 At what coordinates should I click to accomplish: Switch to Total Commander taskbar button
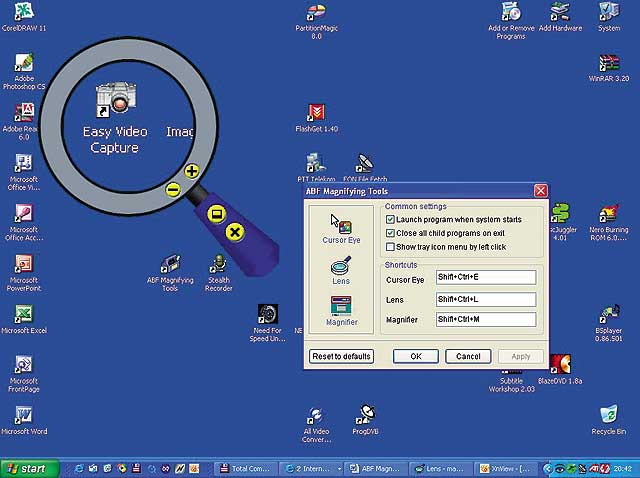click(246, 469)
